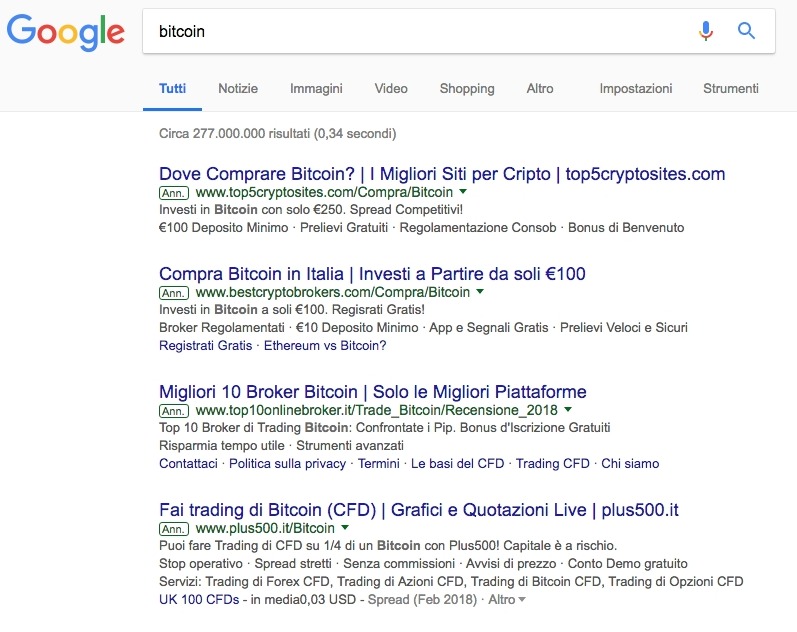The image size is (797, 632).
Task: Go to the Shopping tab
Action: point(467,88)
